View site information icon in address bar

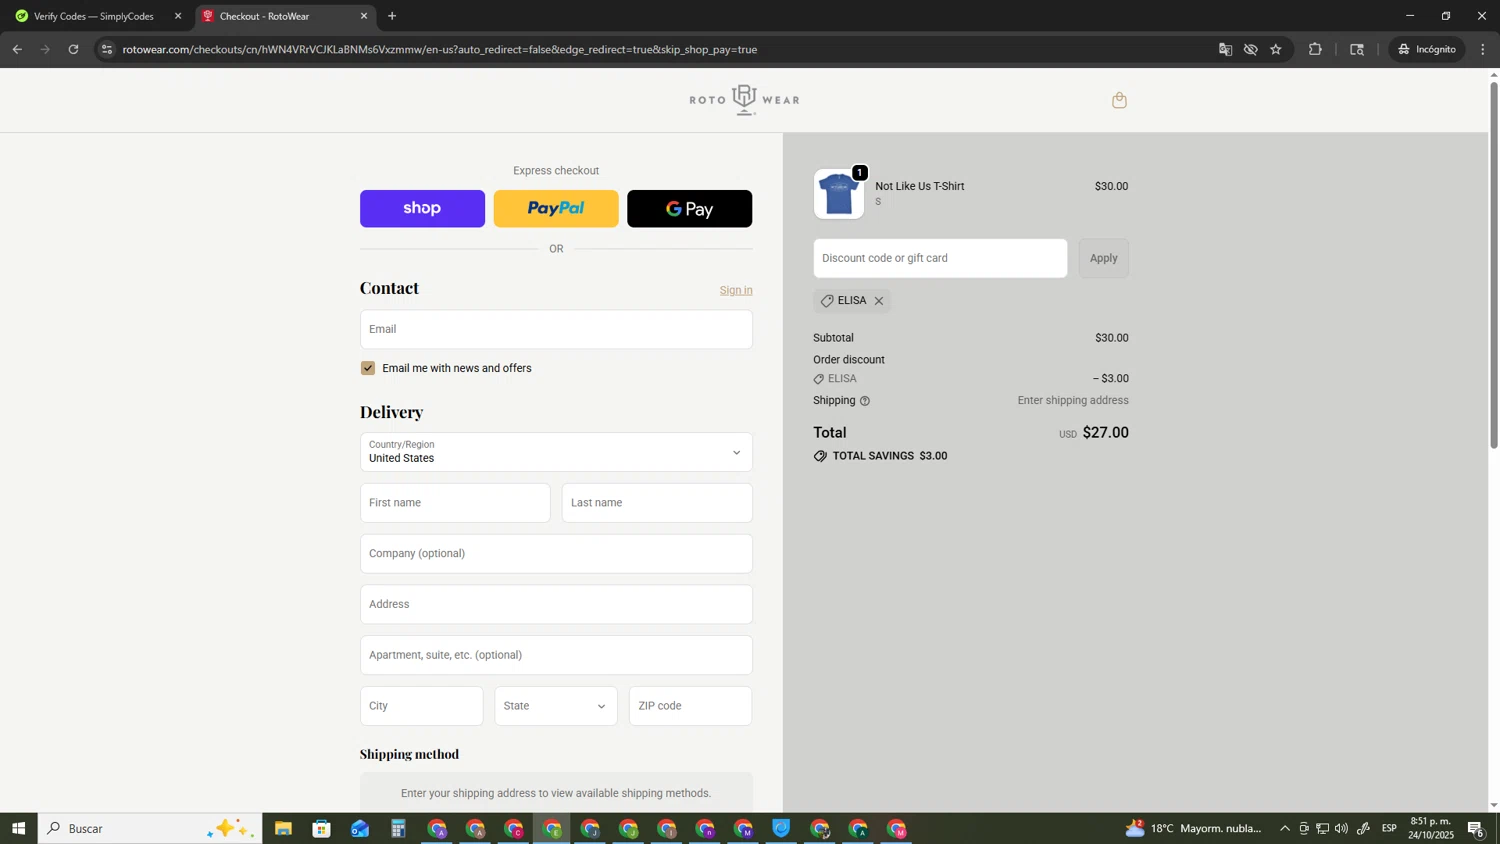click(108, 49)
